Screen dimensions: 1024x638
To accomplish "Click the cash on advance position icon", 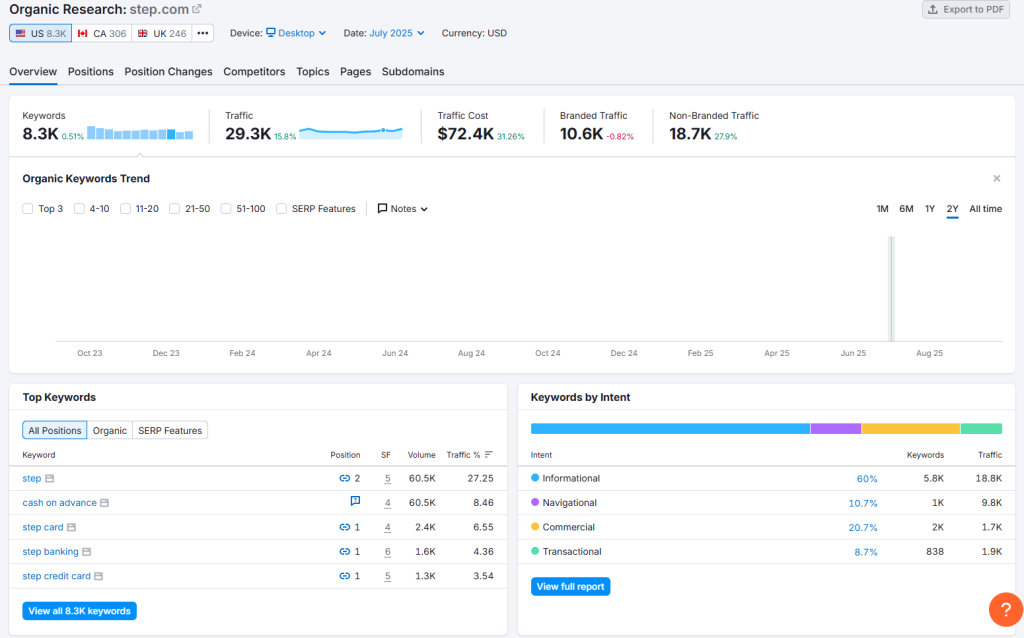I will pyautogui.click(x=355, y=502).
